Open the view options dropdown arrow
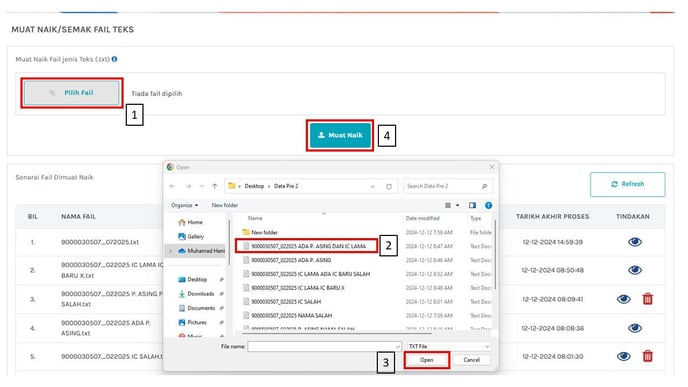Viewport: 688px width, 387px height. 457,205
